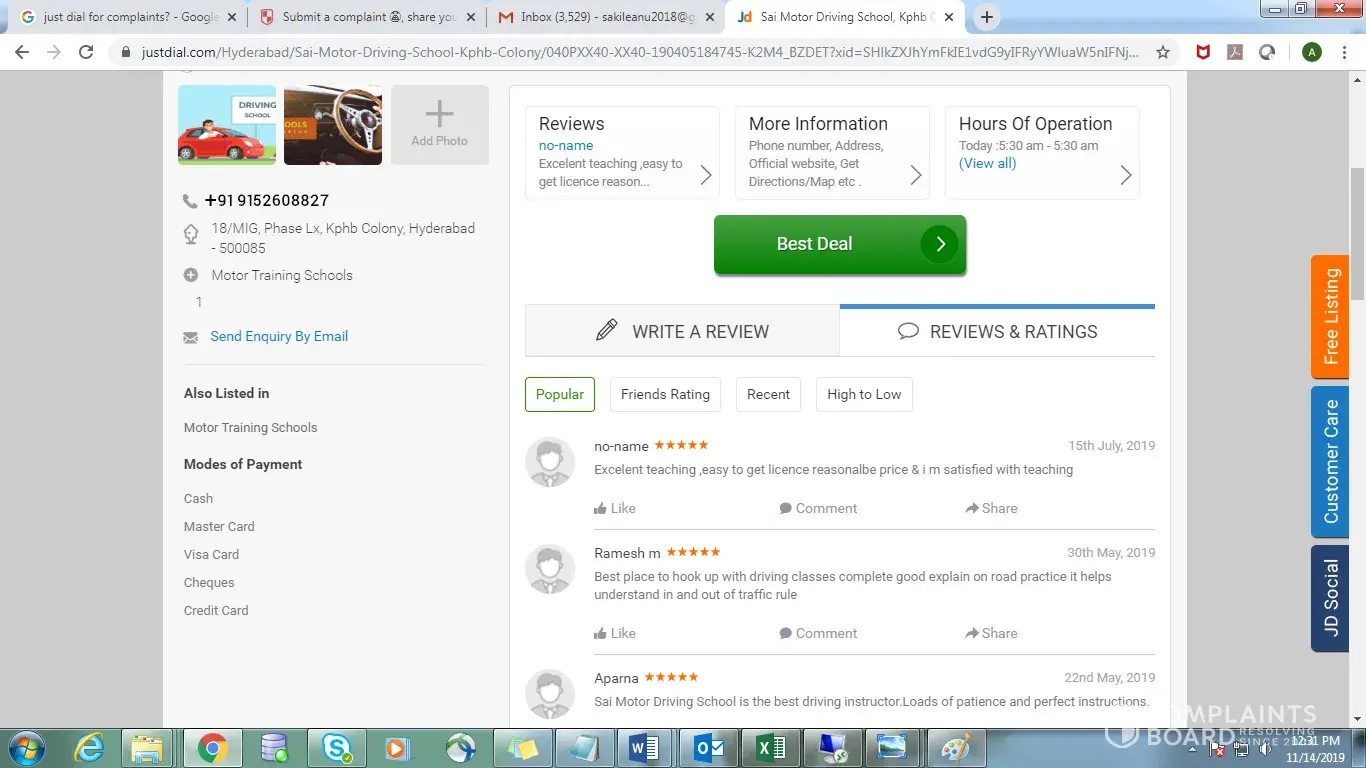Click the green Best Deal button
This screenshot has width=1366, height=768.
point(840,244)
